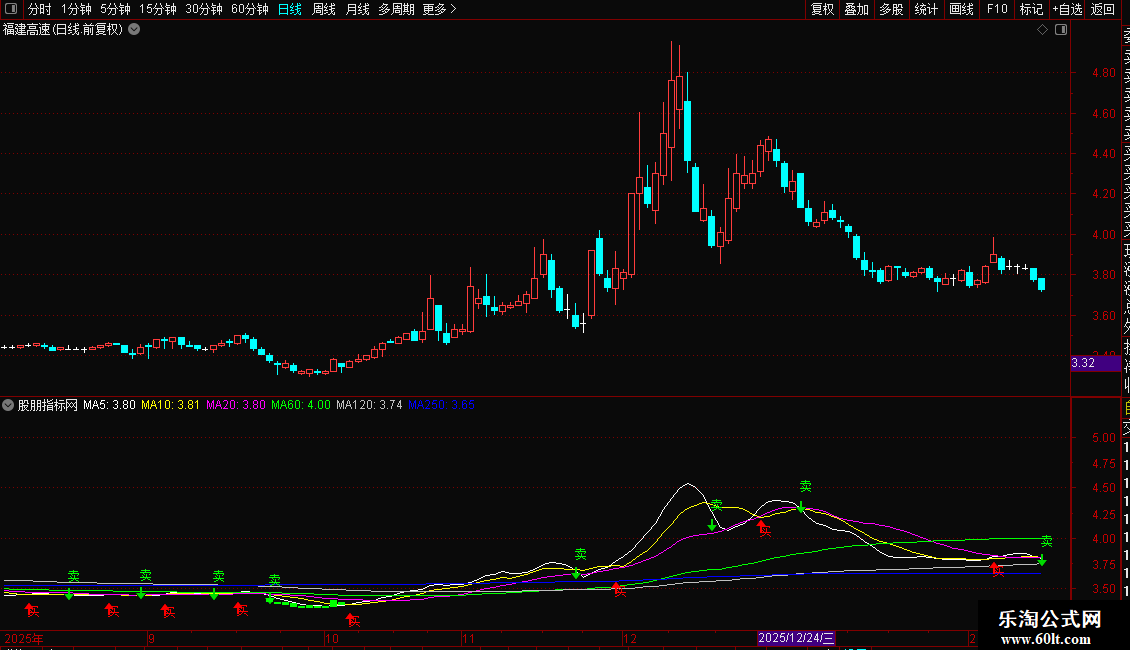This screenshot has width=1130, height=650.
Task: Switch to 分时 intraday view
Action: tap(40, 9)
